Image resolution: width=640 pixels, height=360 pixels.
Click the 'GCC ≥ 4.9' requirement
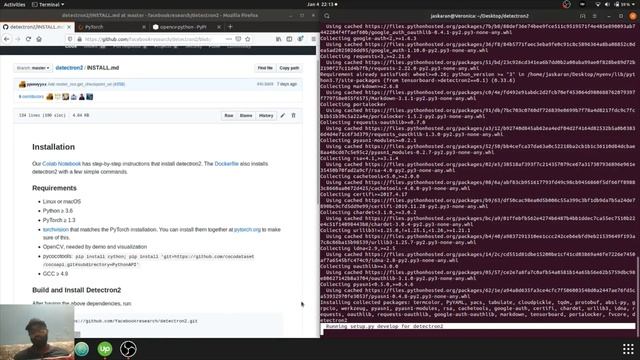click(x=56, y=274)
